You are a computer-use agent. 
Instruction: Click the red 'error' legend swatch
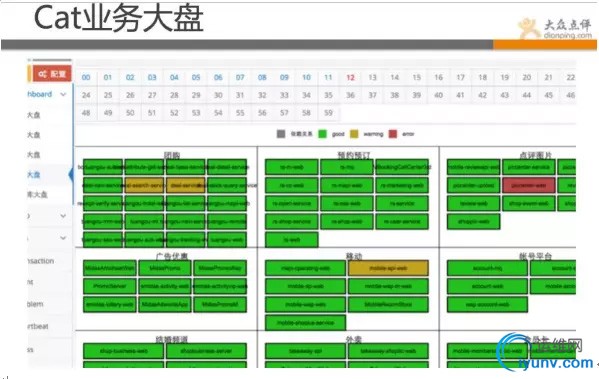click(393, 134)
